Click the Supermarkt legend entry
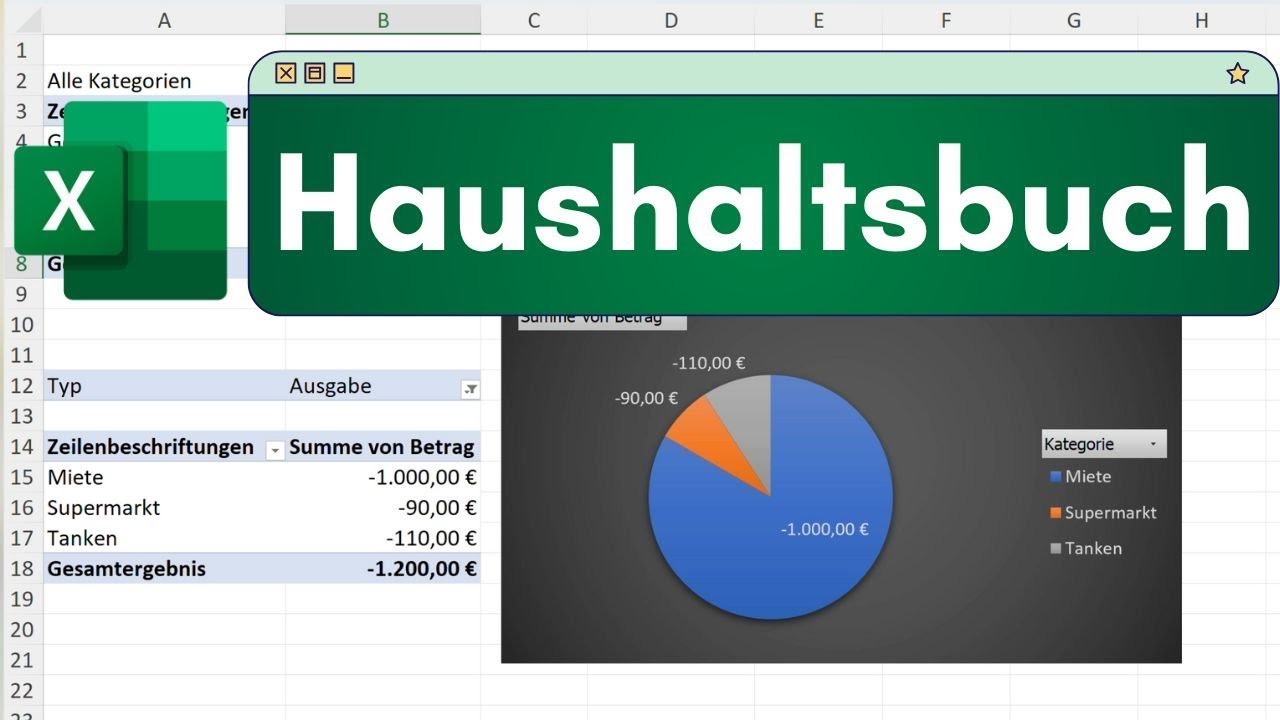The width and height of the screenshot is (1280, 720). (x=1103, y=513)
